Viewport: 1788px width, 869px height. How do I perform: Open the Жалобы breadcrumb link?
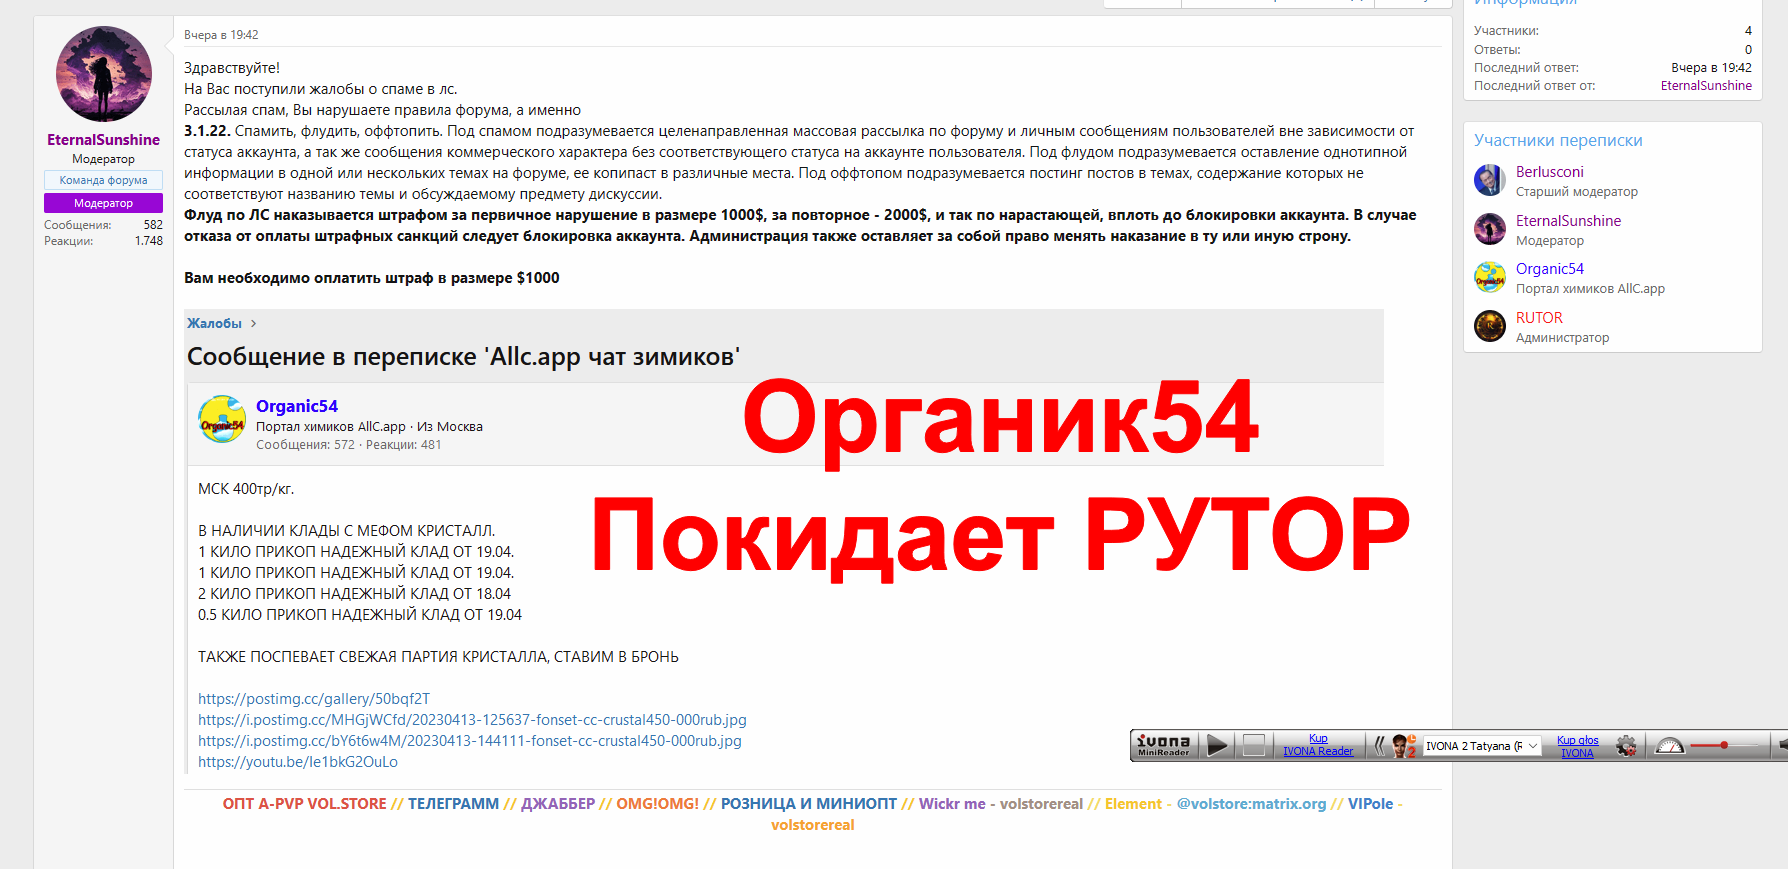pyautogui.click(x=214, y=323)
